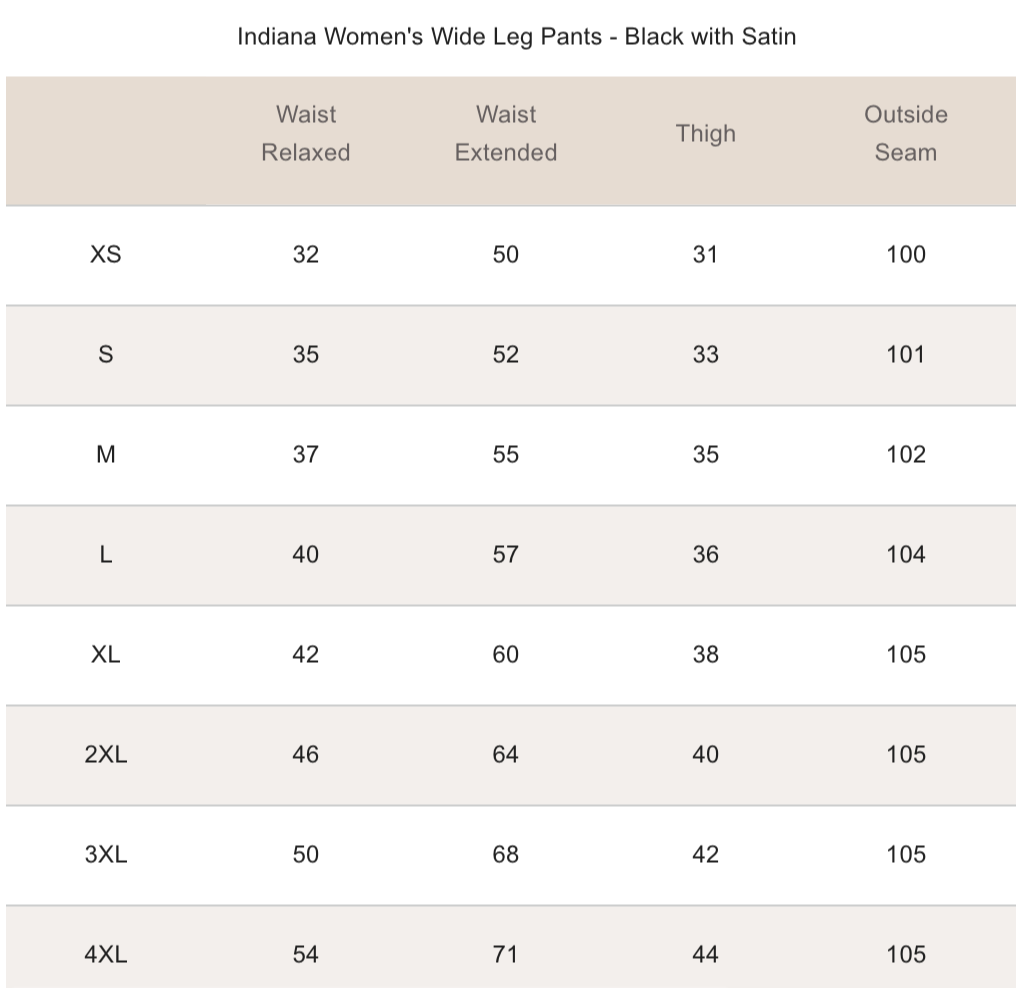
Task: Click XS waist relaxed value 32
Action: (306, 254)
